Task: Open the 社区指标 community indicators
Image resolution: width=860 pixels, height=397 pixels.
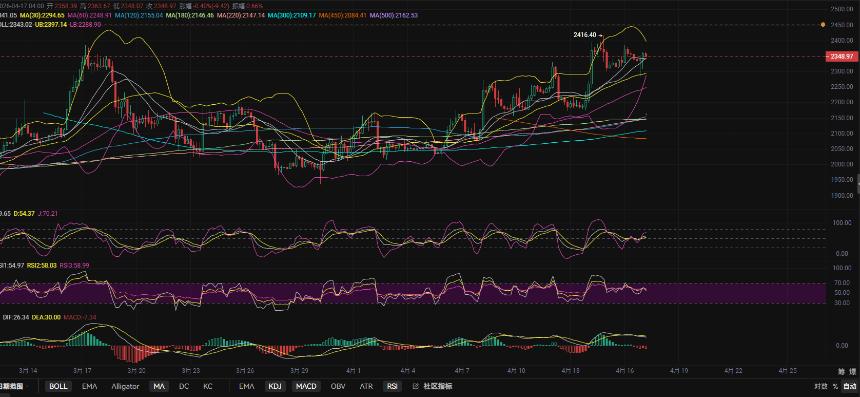Action: pos(437,386)
